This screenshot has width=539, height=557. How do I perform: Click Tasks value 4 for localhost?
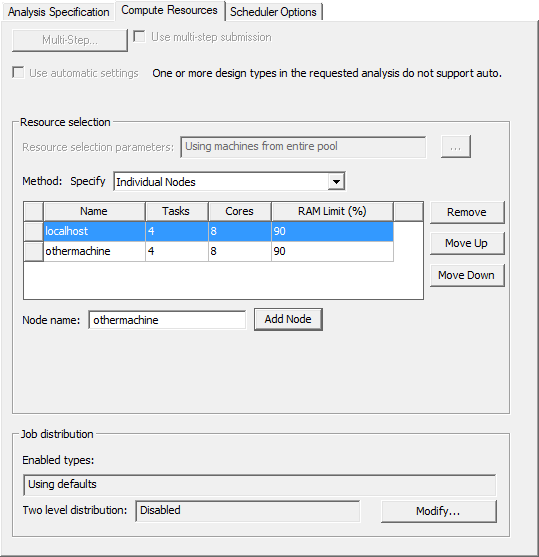click(177, 231)
